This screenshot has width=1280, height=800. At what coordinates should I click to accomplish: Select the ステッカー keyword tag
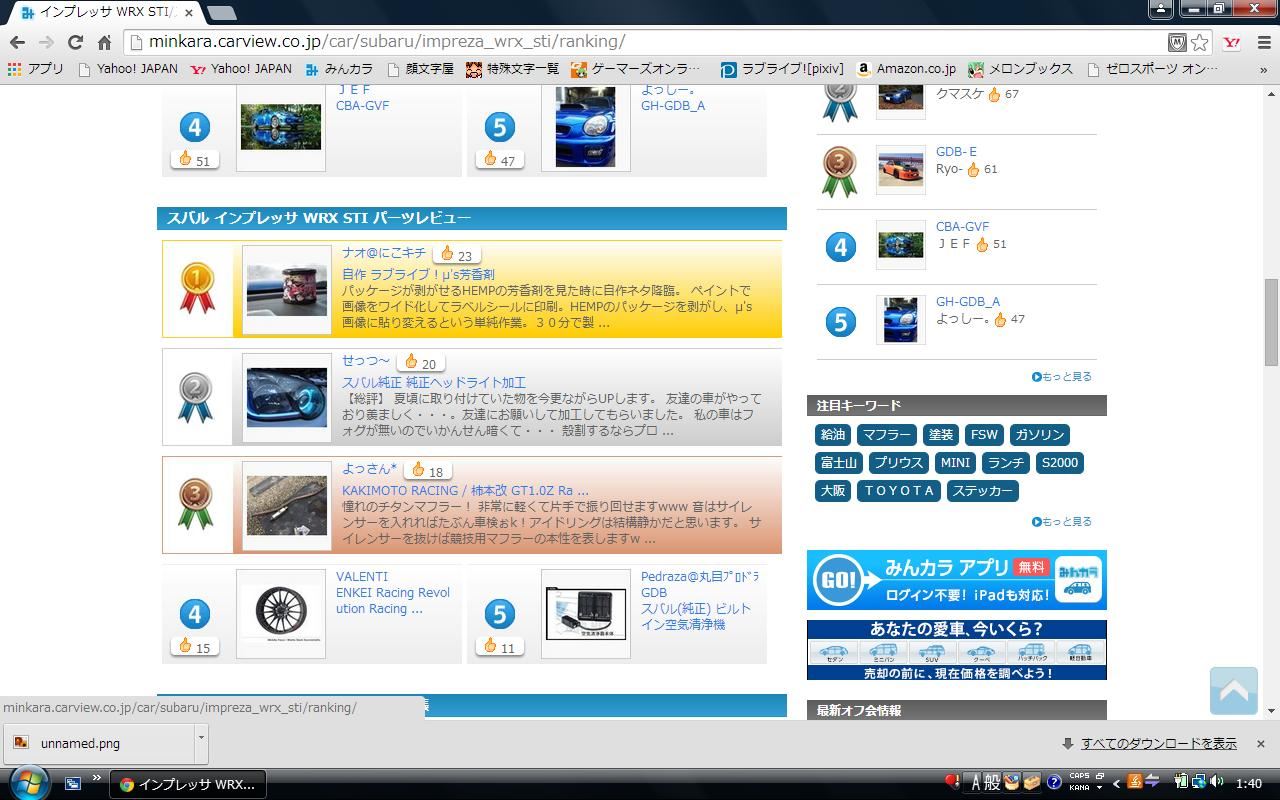[982, 491]
